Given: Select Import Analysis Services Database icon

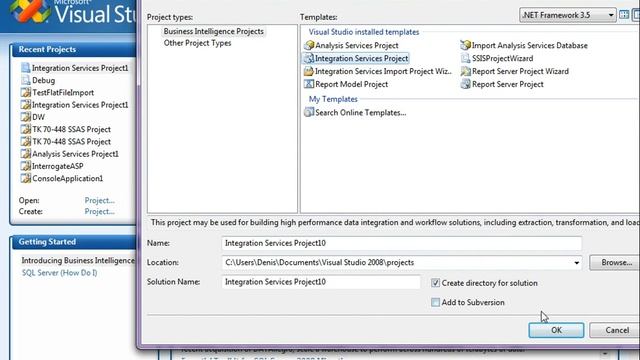Looking at the screenshot, I should (466, 45).
